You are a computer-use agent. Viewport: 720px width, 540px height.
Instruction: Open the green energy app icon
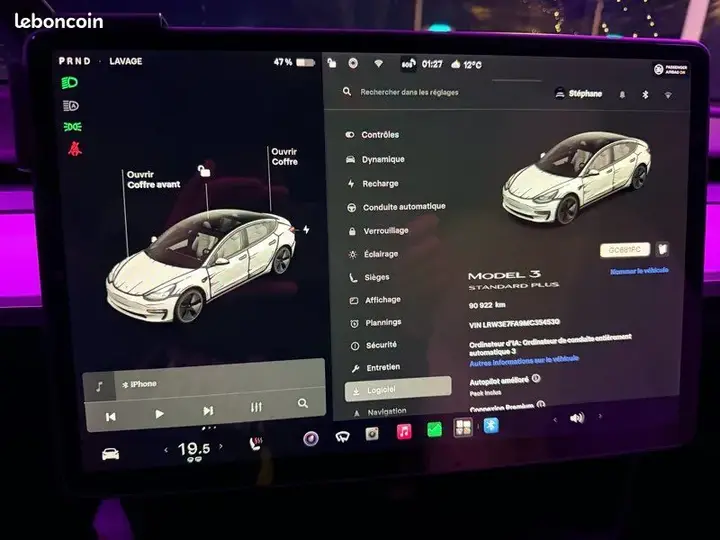[x=434, y=429]
